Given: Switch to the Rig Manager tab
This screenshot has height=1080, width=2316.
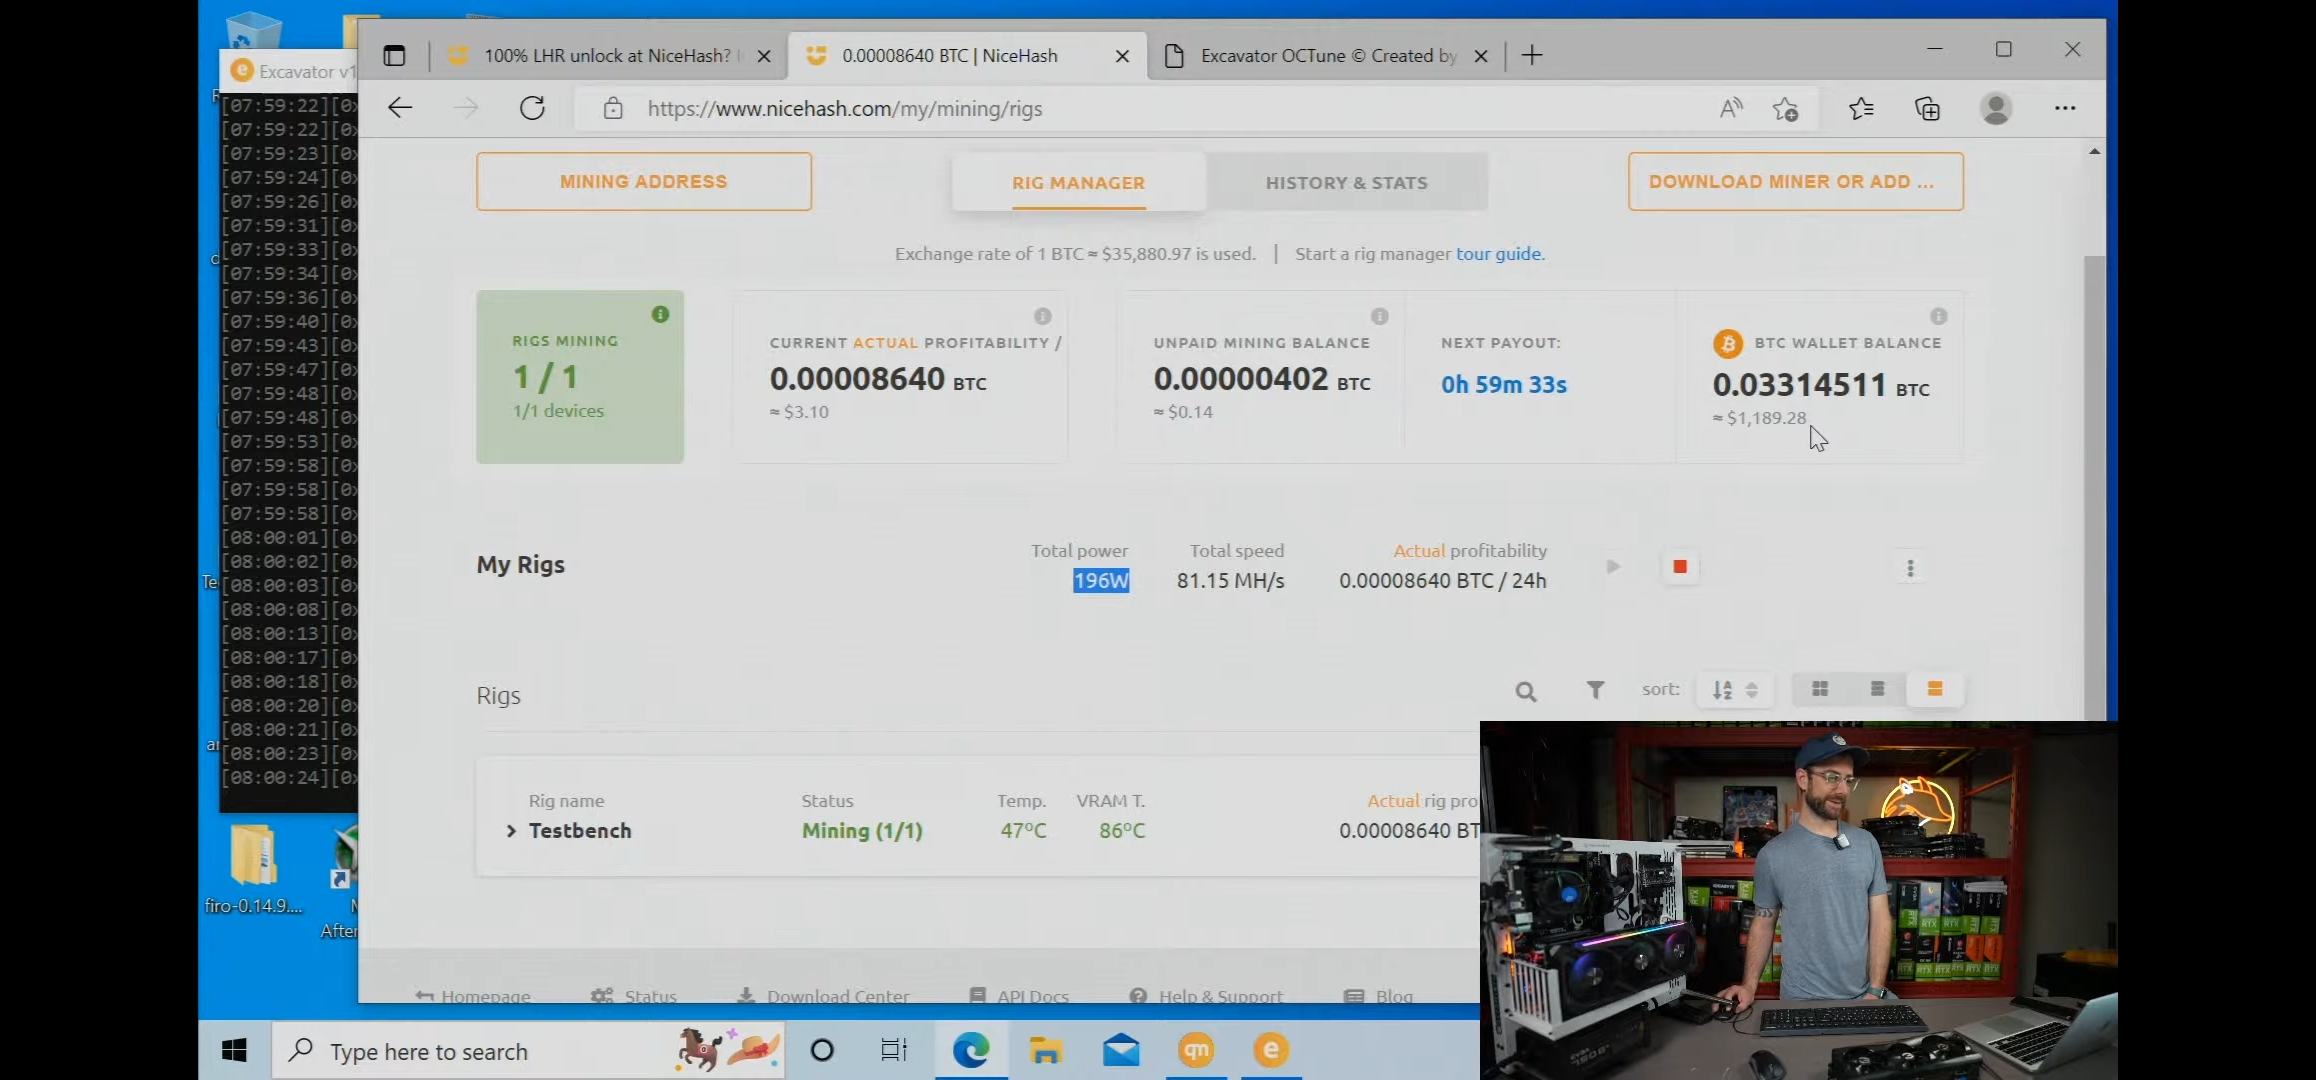Looking at the screenshot, I should click(x=1078, y=183).
